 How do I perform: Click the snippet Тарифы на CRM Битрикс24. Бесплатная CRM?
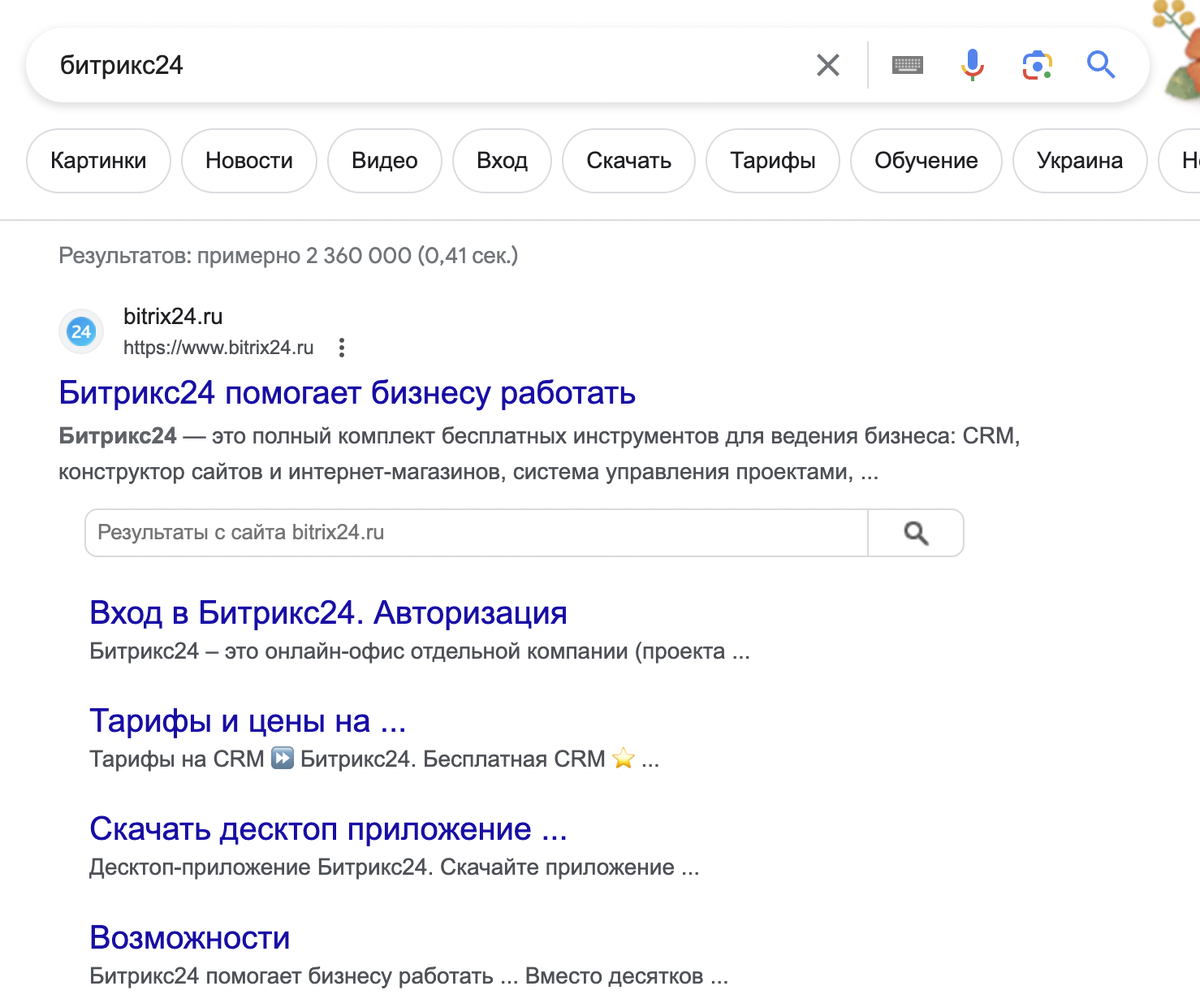point(375,759)
